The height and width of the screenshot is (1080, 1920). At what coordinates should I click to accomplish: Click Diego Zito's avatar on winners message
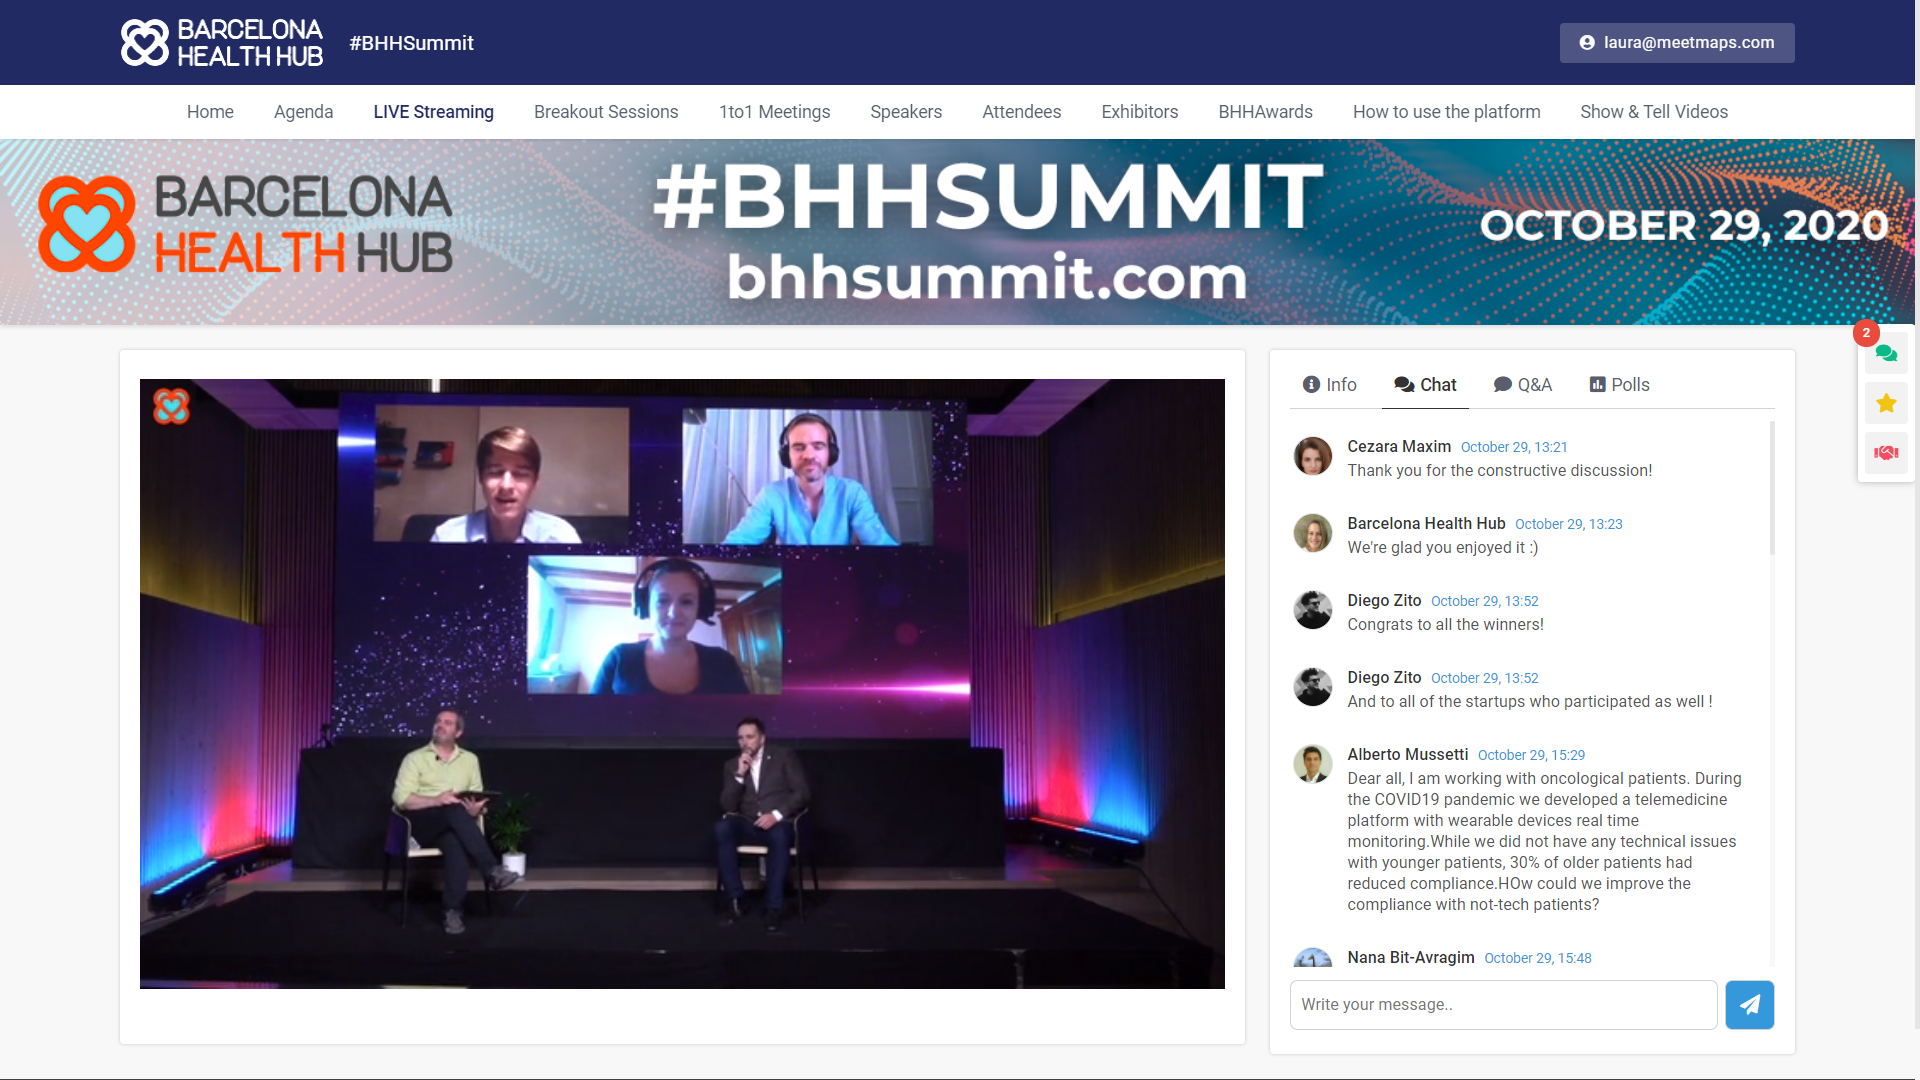[1312, 610]
